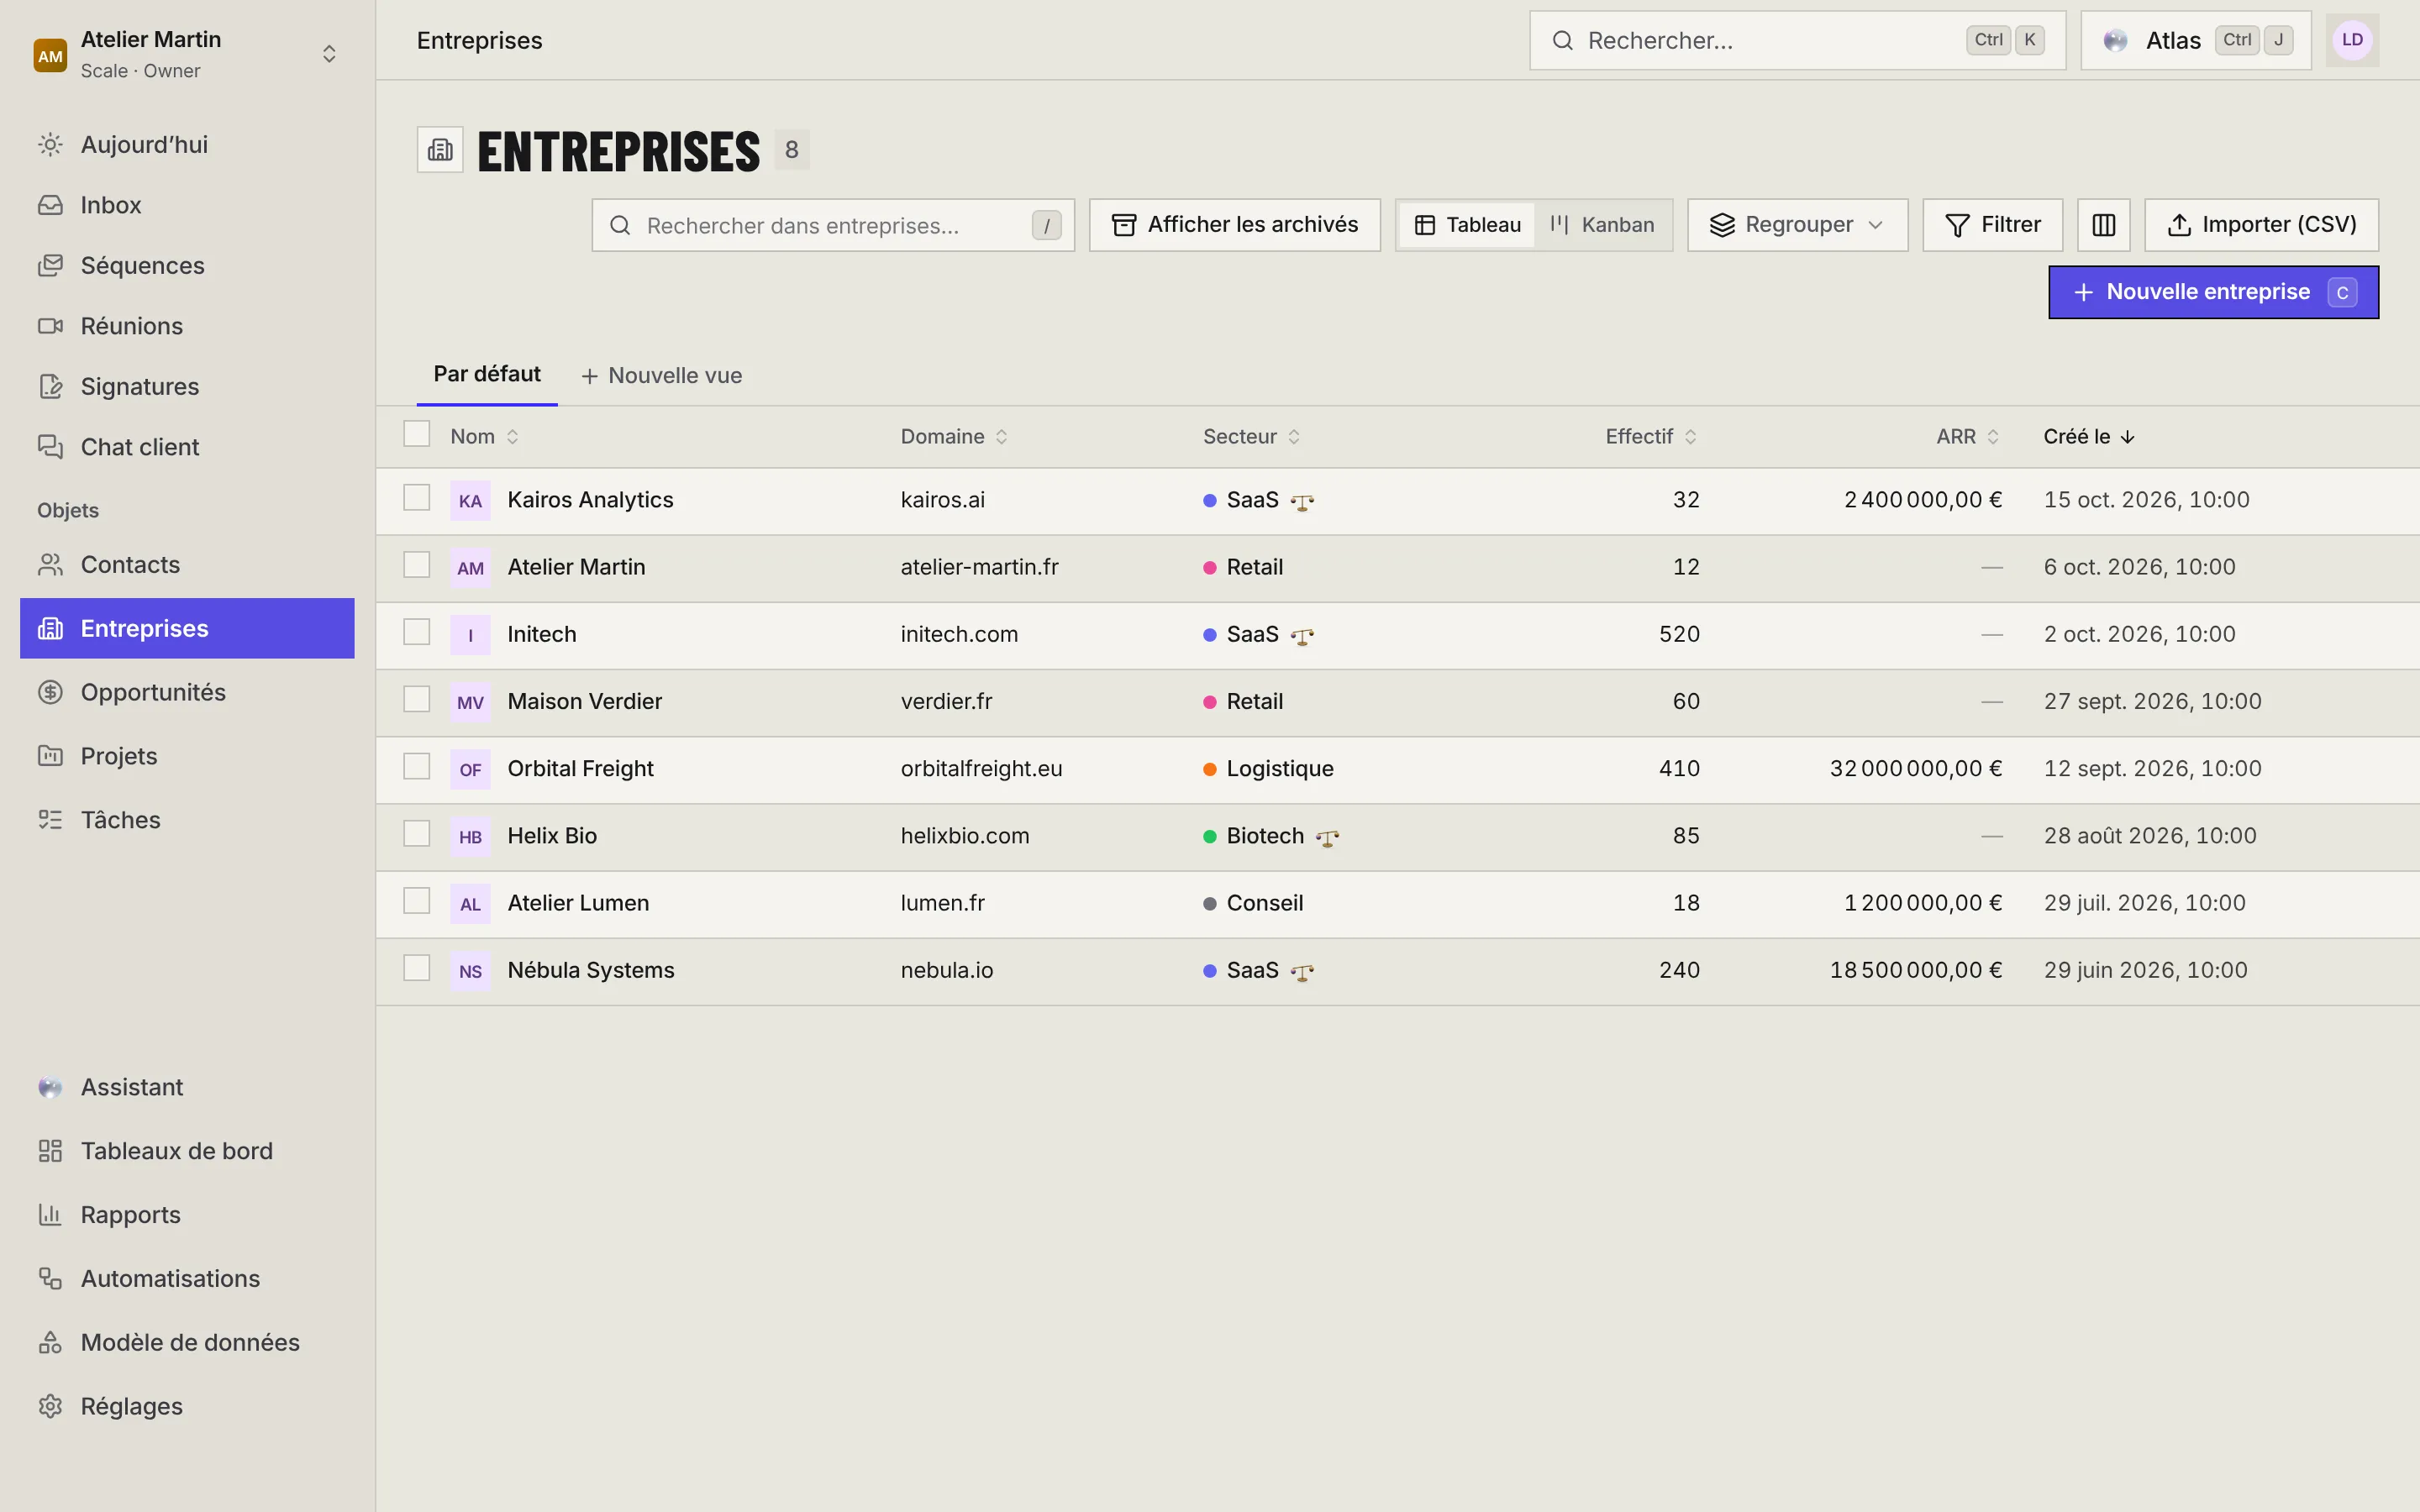Click the LD user avatar
This screenshot has width=2420, height=1512.
tap(2352, 40)
